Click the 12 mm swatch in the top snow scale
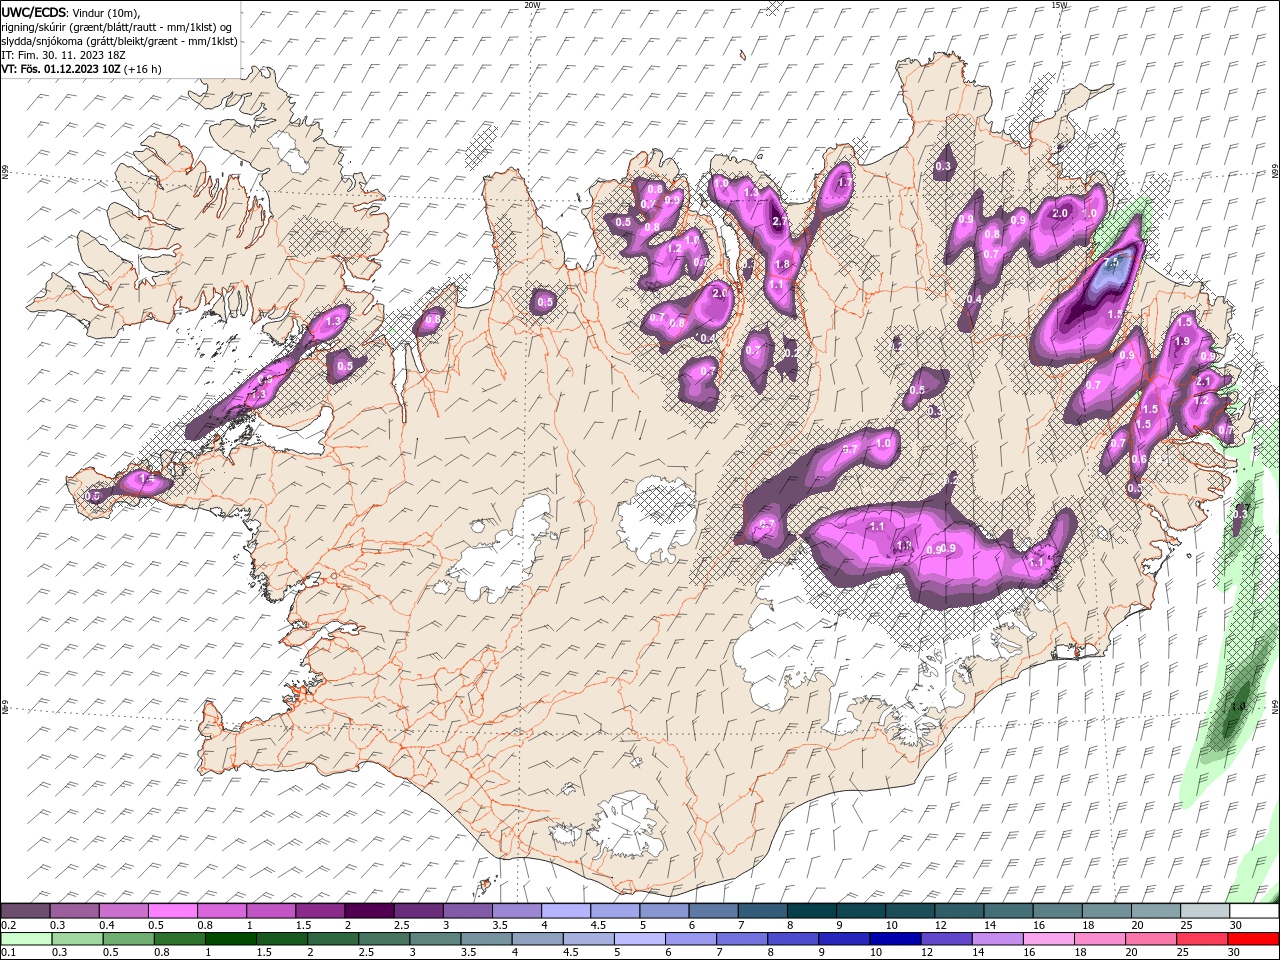The image size is (1280, 960). click(x=959, y=911)
